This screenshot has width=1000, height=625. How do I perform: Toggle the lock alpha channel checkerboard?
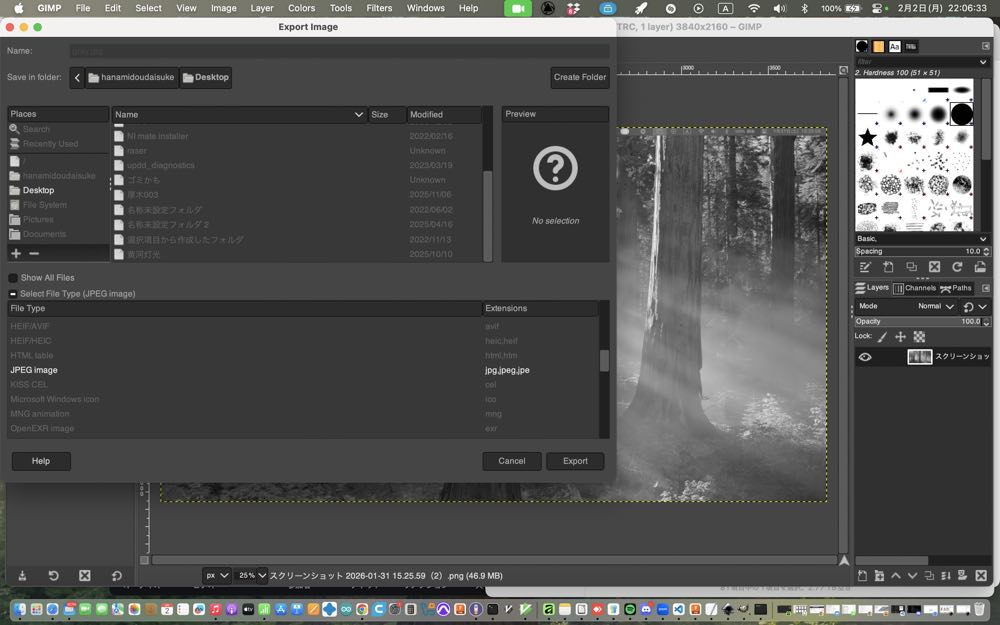[x=919, y=337]
